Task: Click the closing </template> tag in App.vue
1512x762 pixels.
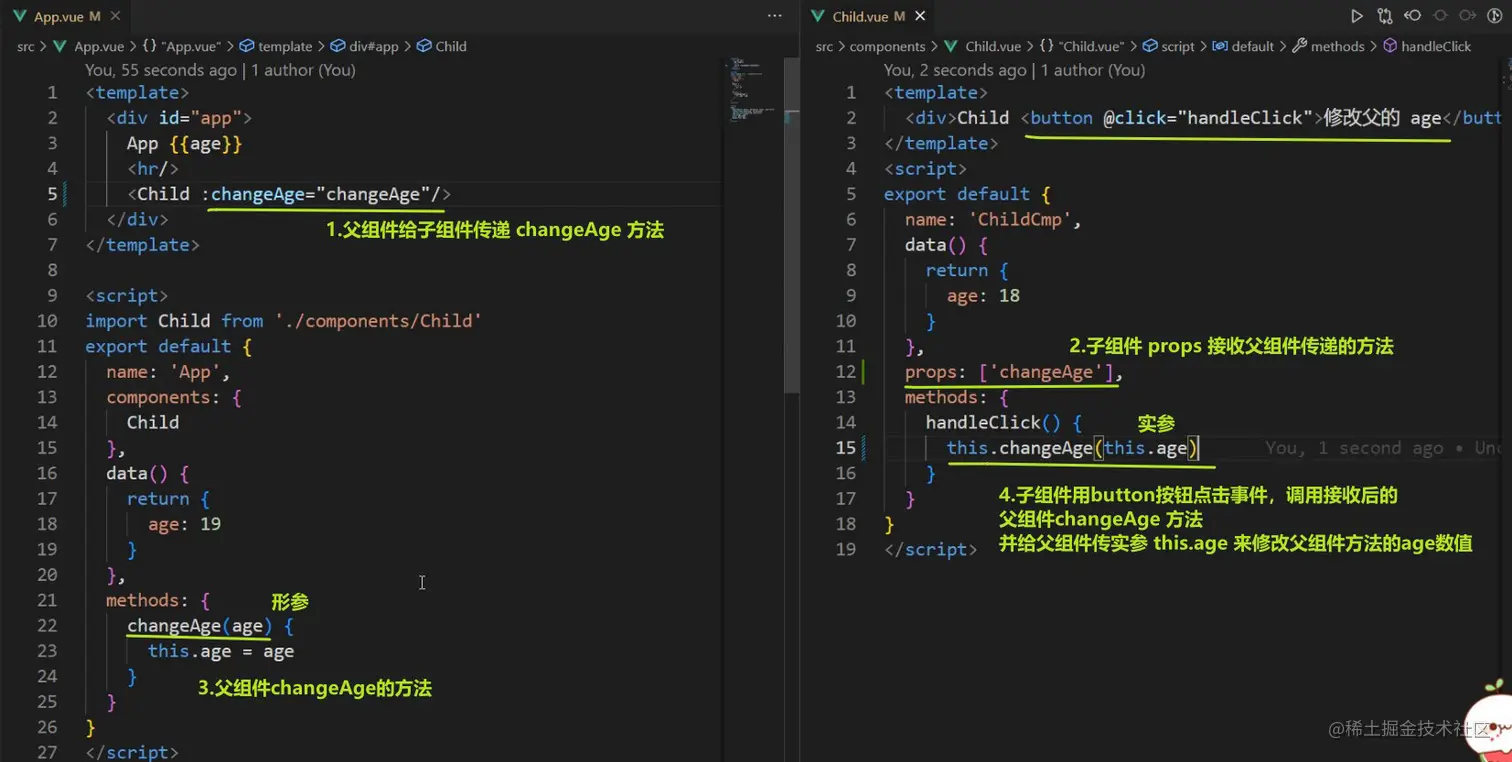Action: tap(143, 245)
